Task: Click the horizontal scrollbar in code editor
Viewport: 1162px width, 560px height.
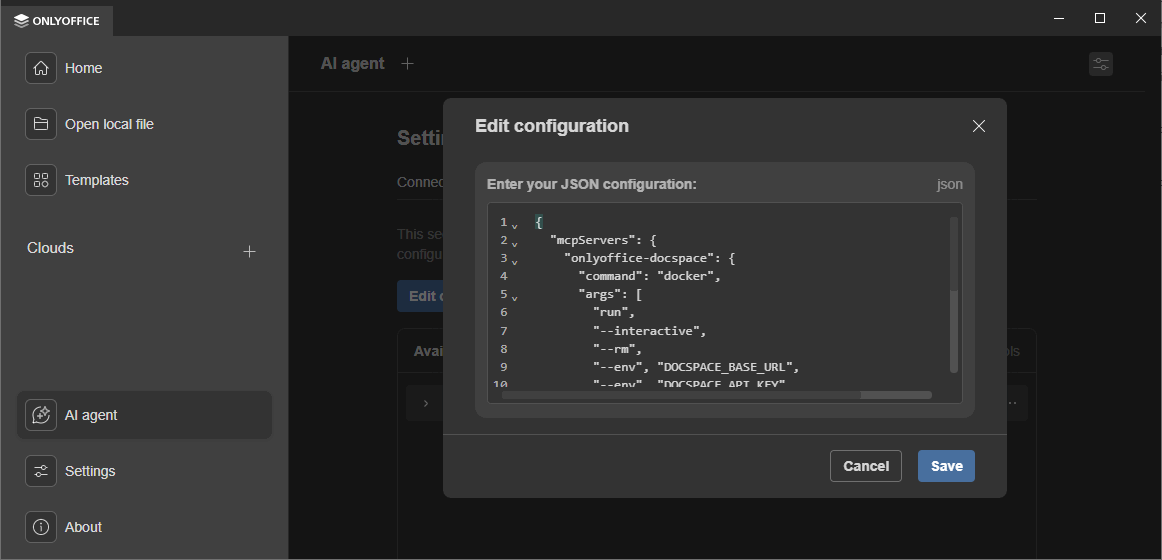Action: click(680, 395)
